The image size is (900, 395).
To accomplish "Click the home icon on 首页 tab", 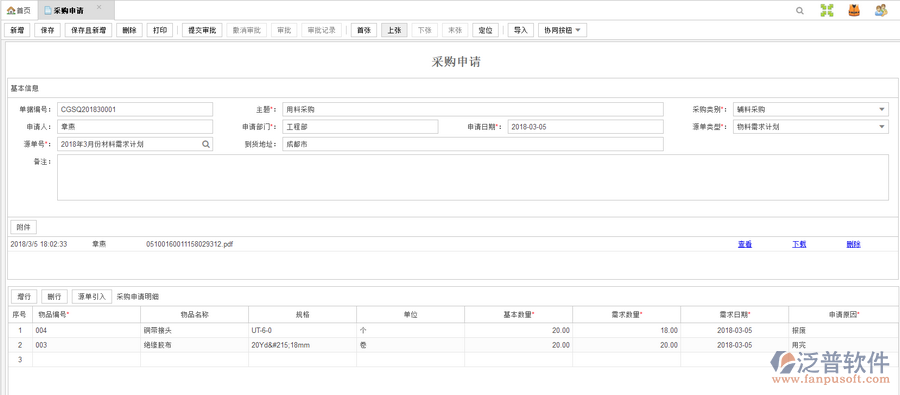I will tap(10, 10).
